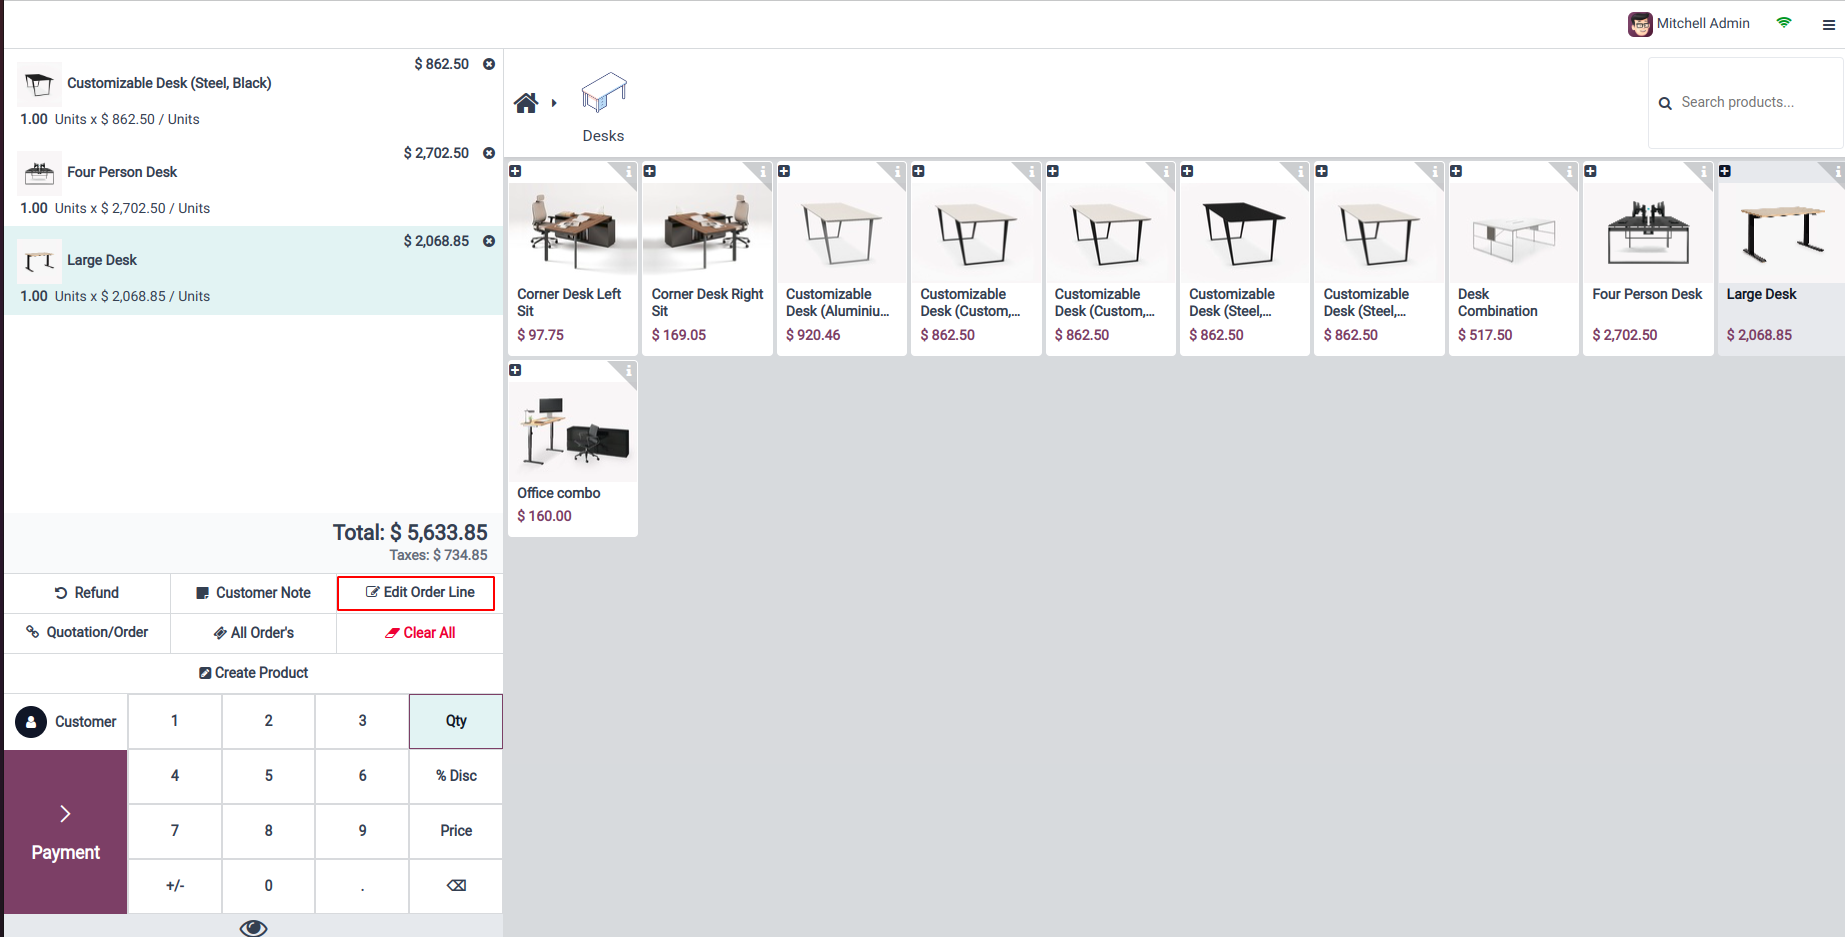Add Corner Desk Right Sit product
The height and width of the screenshot is (937, 1845).
[x=707, y=258]
